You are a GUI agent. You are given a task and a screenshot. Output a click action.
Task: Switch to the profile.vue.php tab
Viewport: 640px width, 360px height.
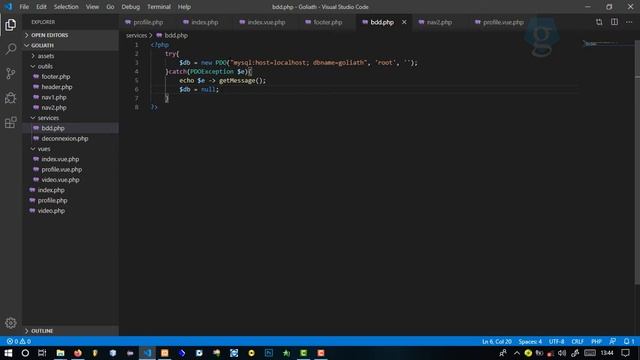(503, 22)
